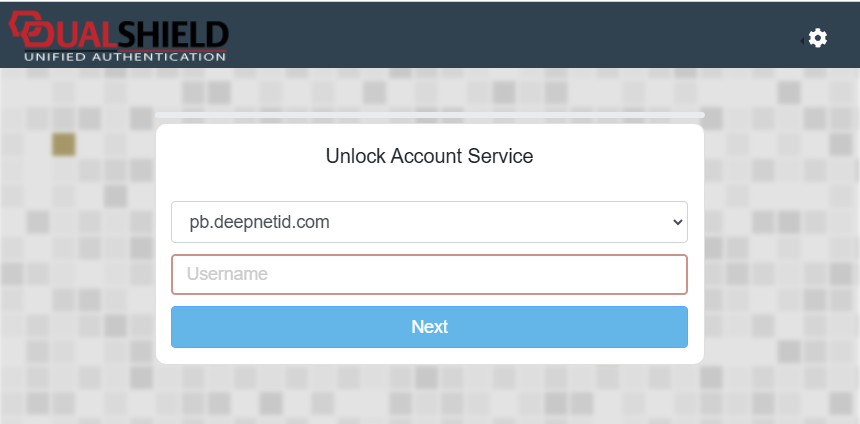Click the Unified Authentication tagline
This screenshot has height=424, width=860.
click(124, 57)
